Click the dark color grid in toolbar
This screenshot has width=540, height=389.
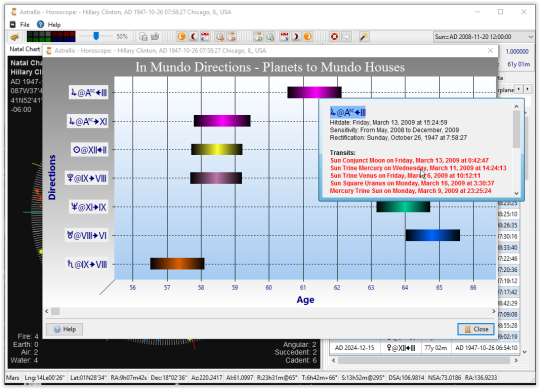point(51,36)
